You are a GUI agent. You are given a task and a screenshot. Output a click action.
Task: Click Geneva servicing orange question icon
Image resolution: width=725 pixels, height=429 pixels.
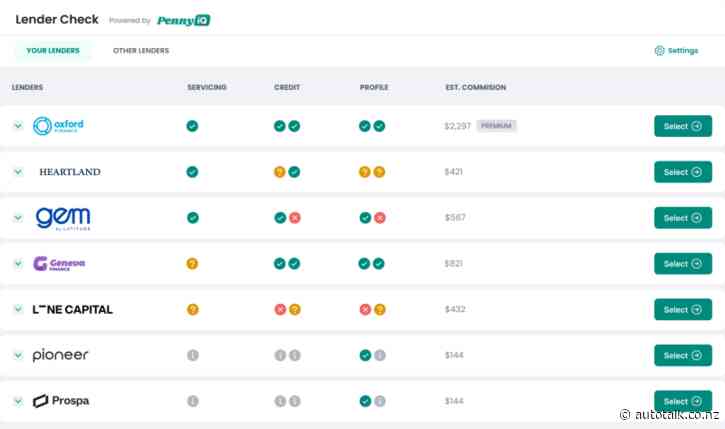tap(192, 264)
